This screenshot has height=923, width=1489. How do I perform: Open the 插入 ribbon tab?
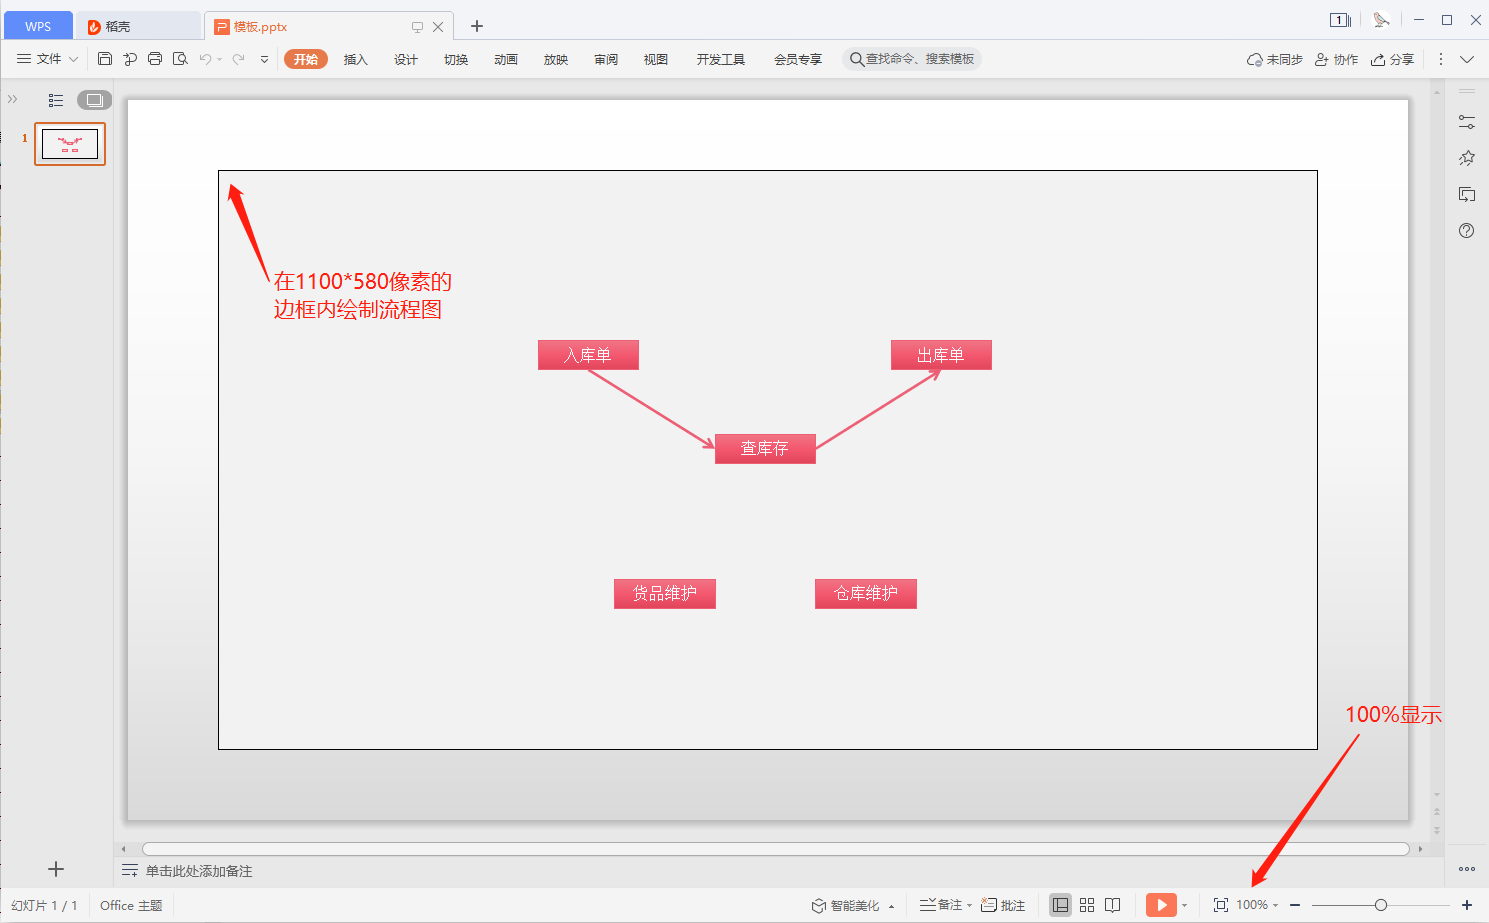[x=356, y=60]
